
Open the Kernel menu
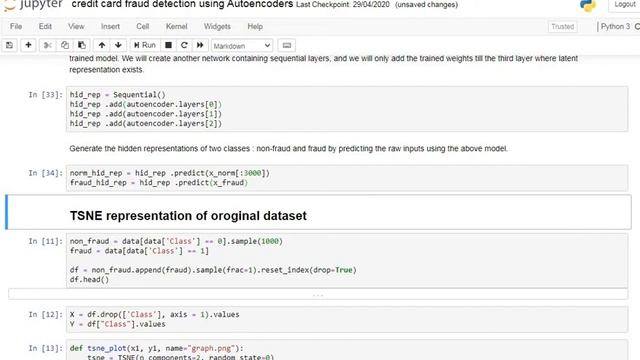176,27
